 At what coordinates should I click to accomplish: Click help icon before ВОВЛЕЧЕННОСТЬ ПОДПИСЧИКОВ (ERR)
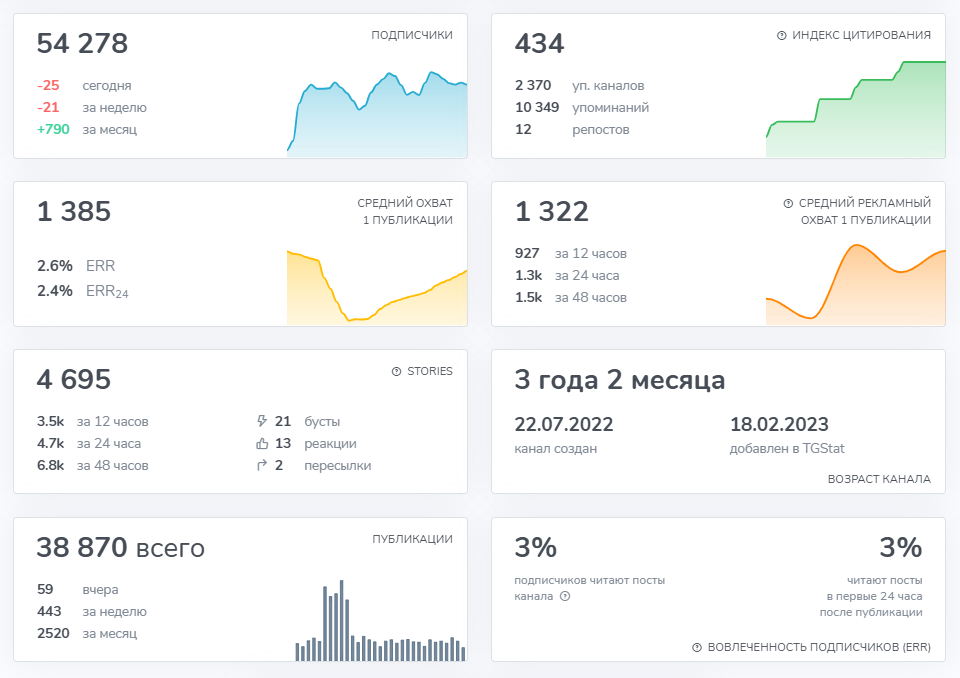pos(697,647)
